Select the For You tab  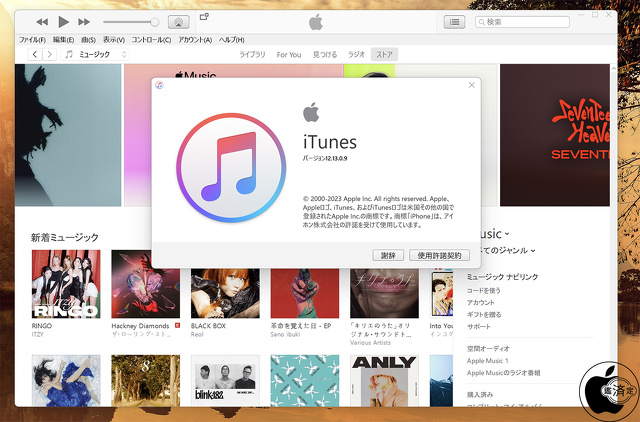289,54
